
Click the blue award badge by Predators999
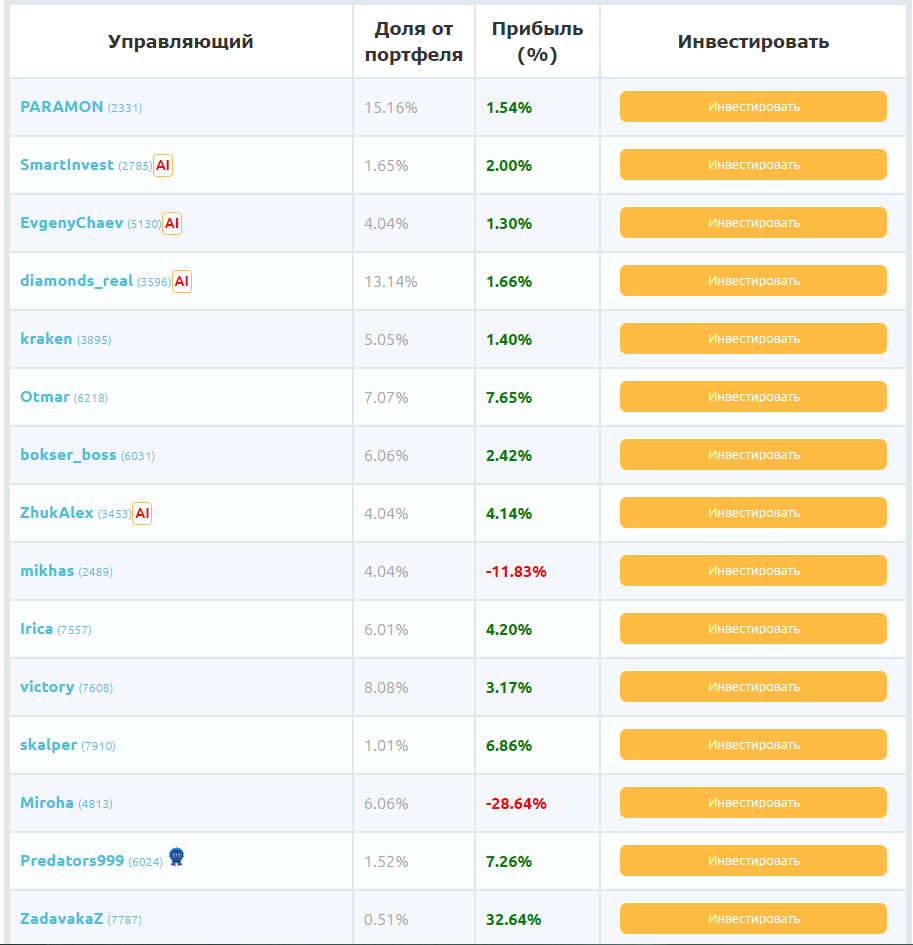coord(176,857)
